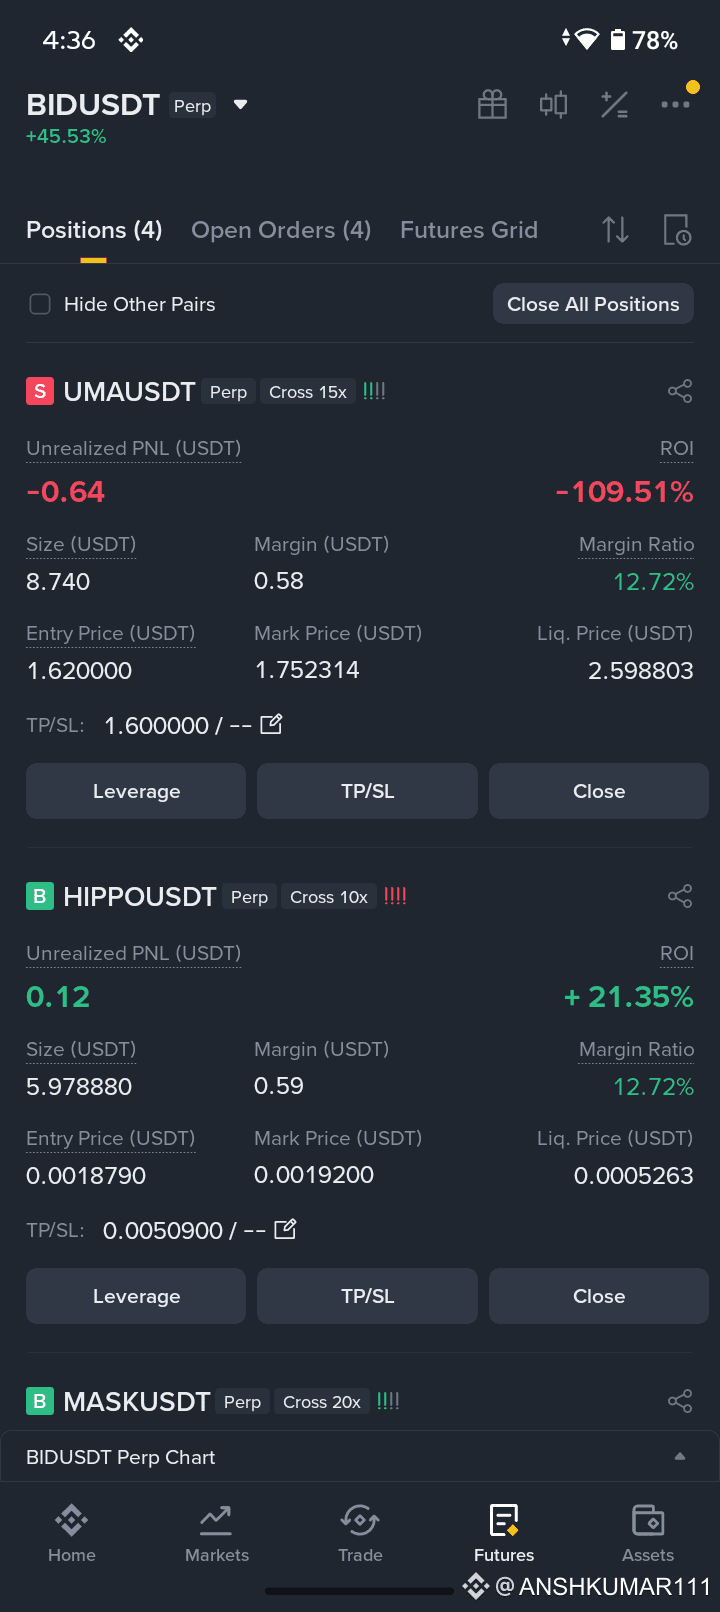
Task: Tap the green B badge on MASKUSDT
Action: (x=40, y=1401)
